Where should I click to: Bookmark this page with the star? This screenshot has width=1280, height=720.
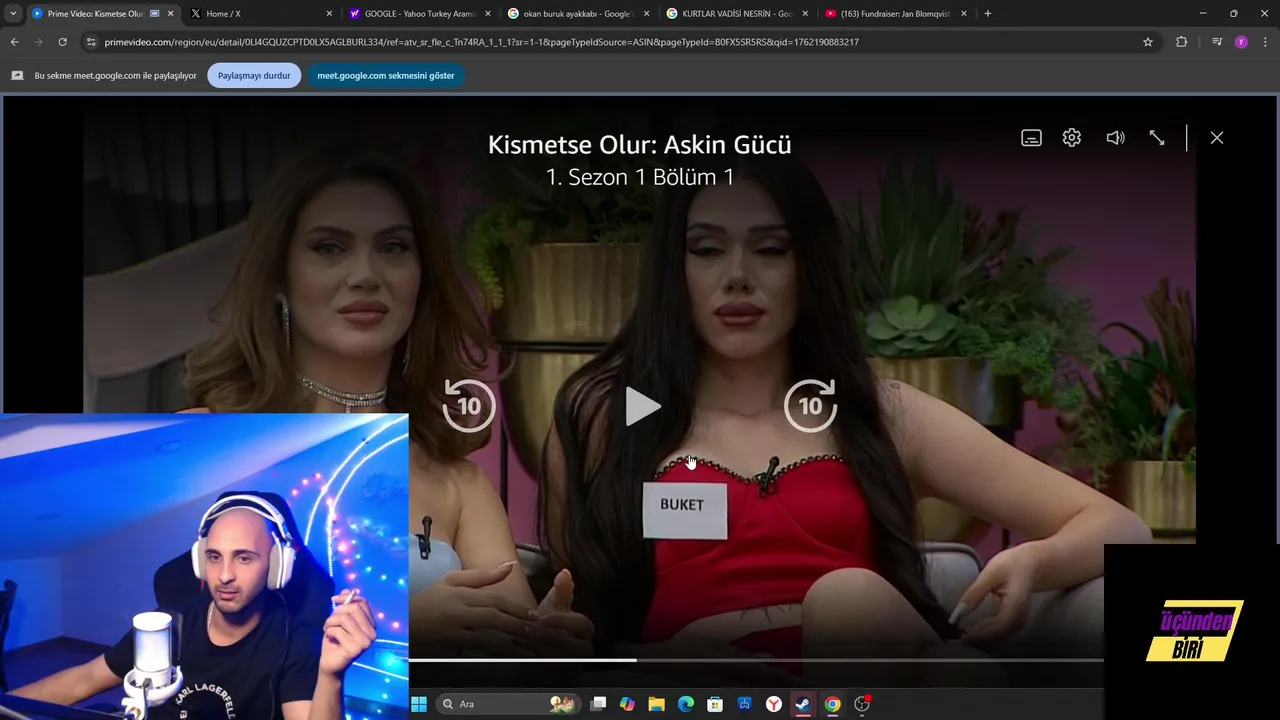pos(1148,42)
